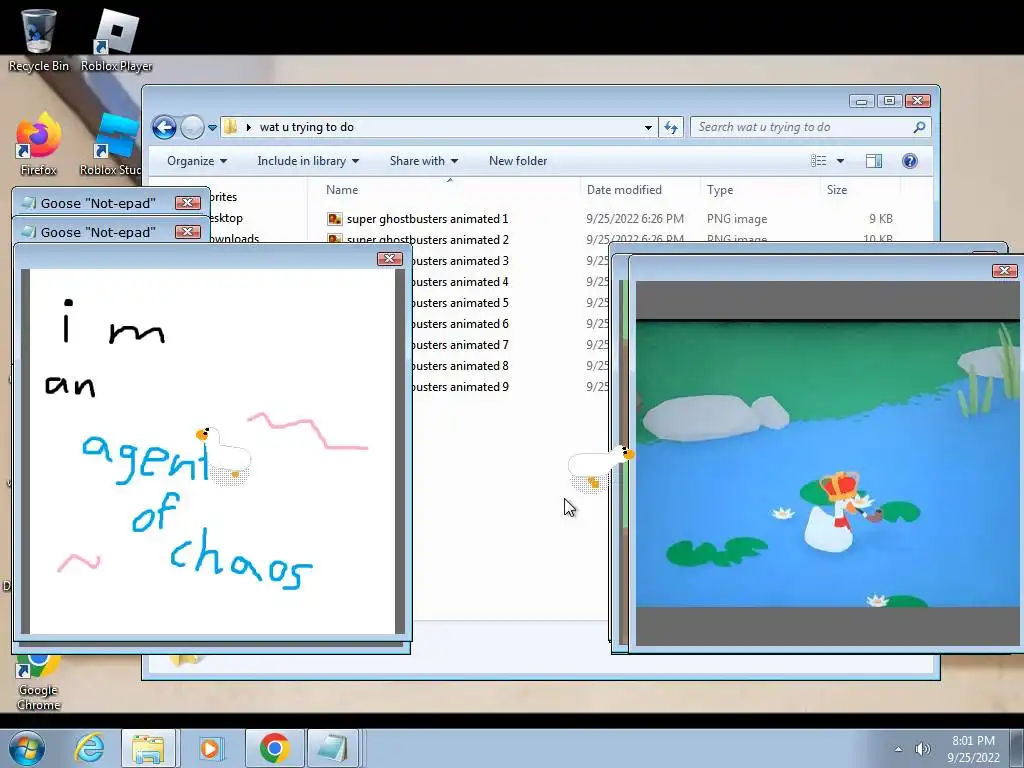Select the file ending in animated 4

[460, 281]
